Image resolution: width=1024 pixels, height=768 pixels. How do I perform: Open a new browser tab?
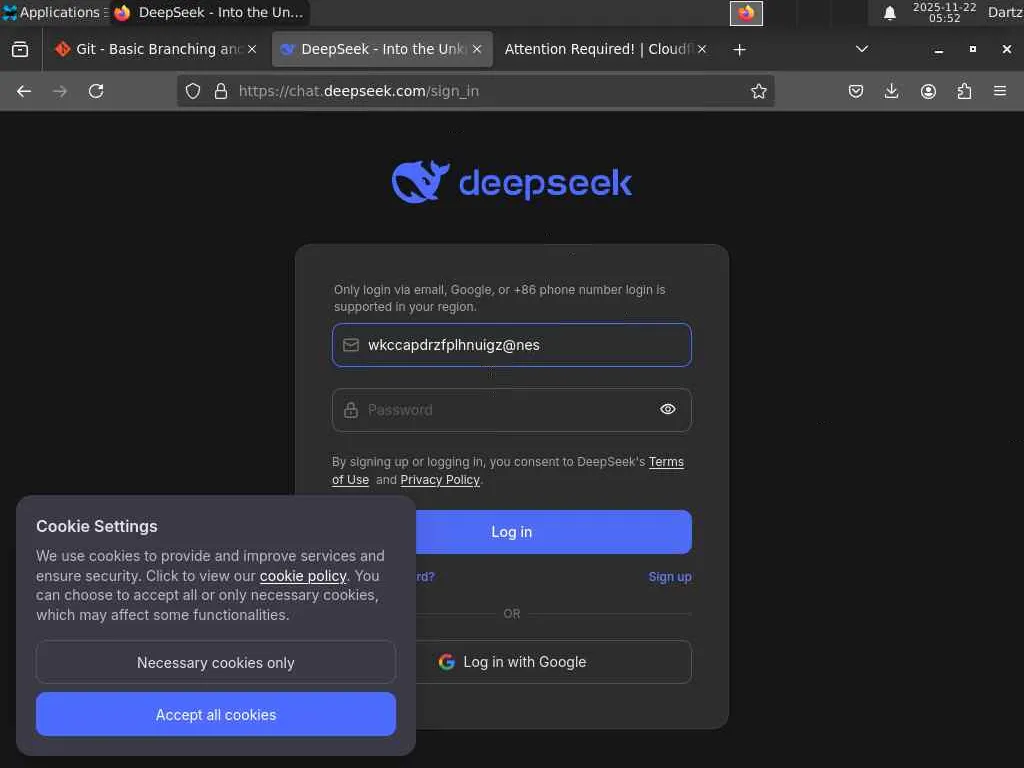pos(739,50)
